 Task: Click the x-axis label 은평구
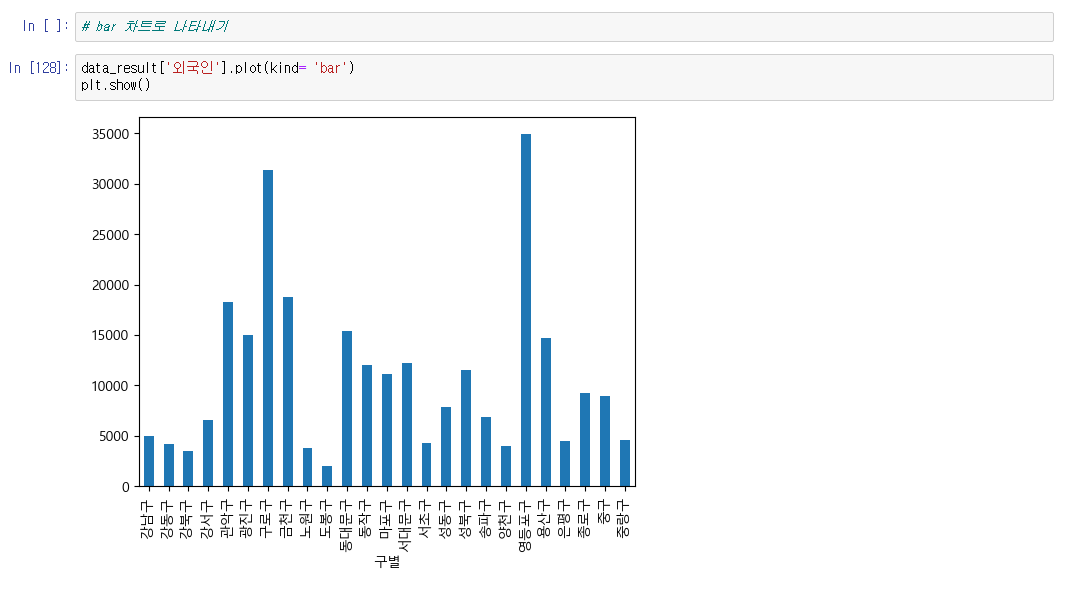pos(564,520)
